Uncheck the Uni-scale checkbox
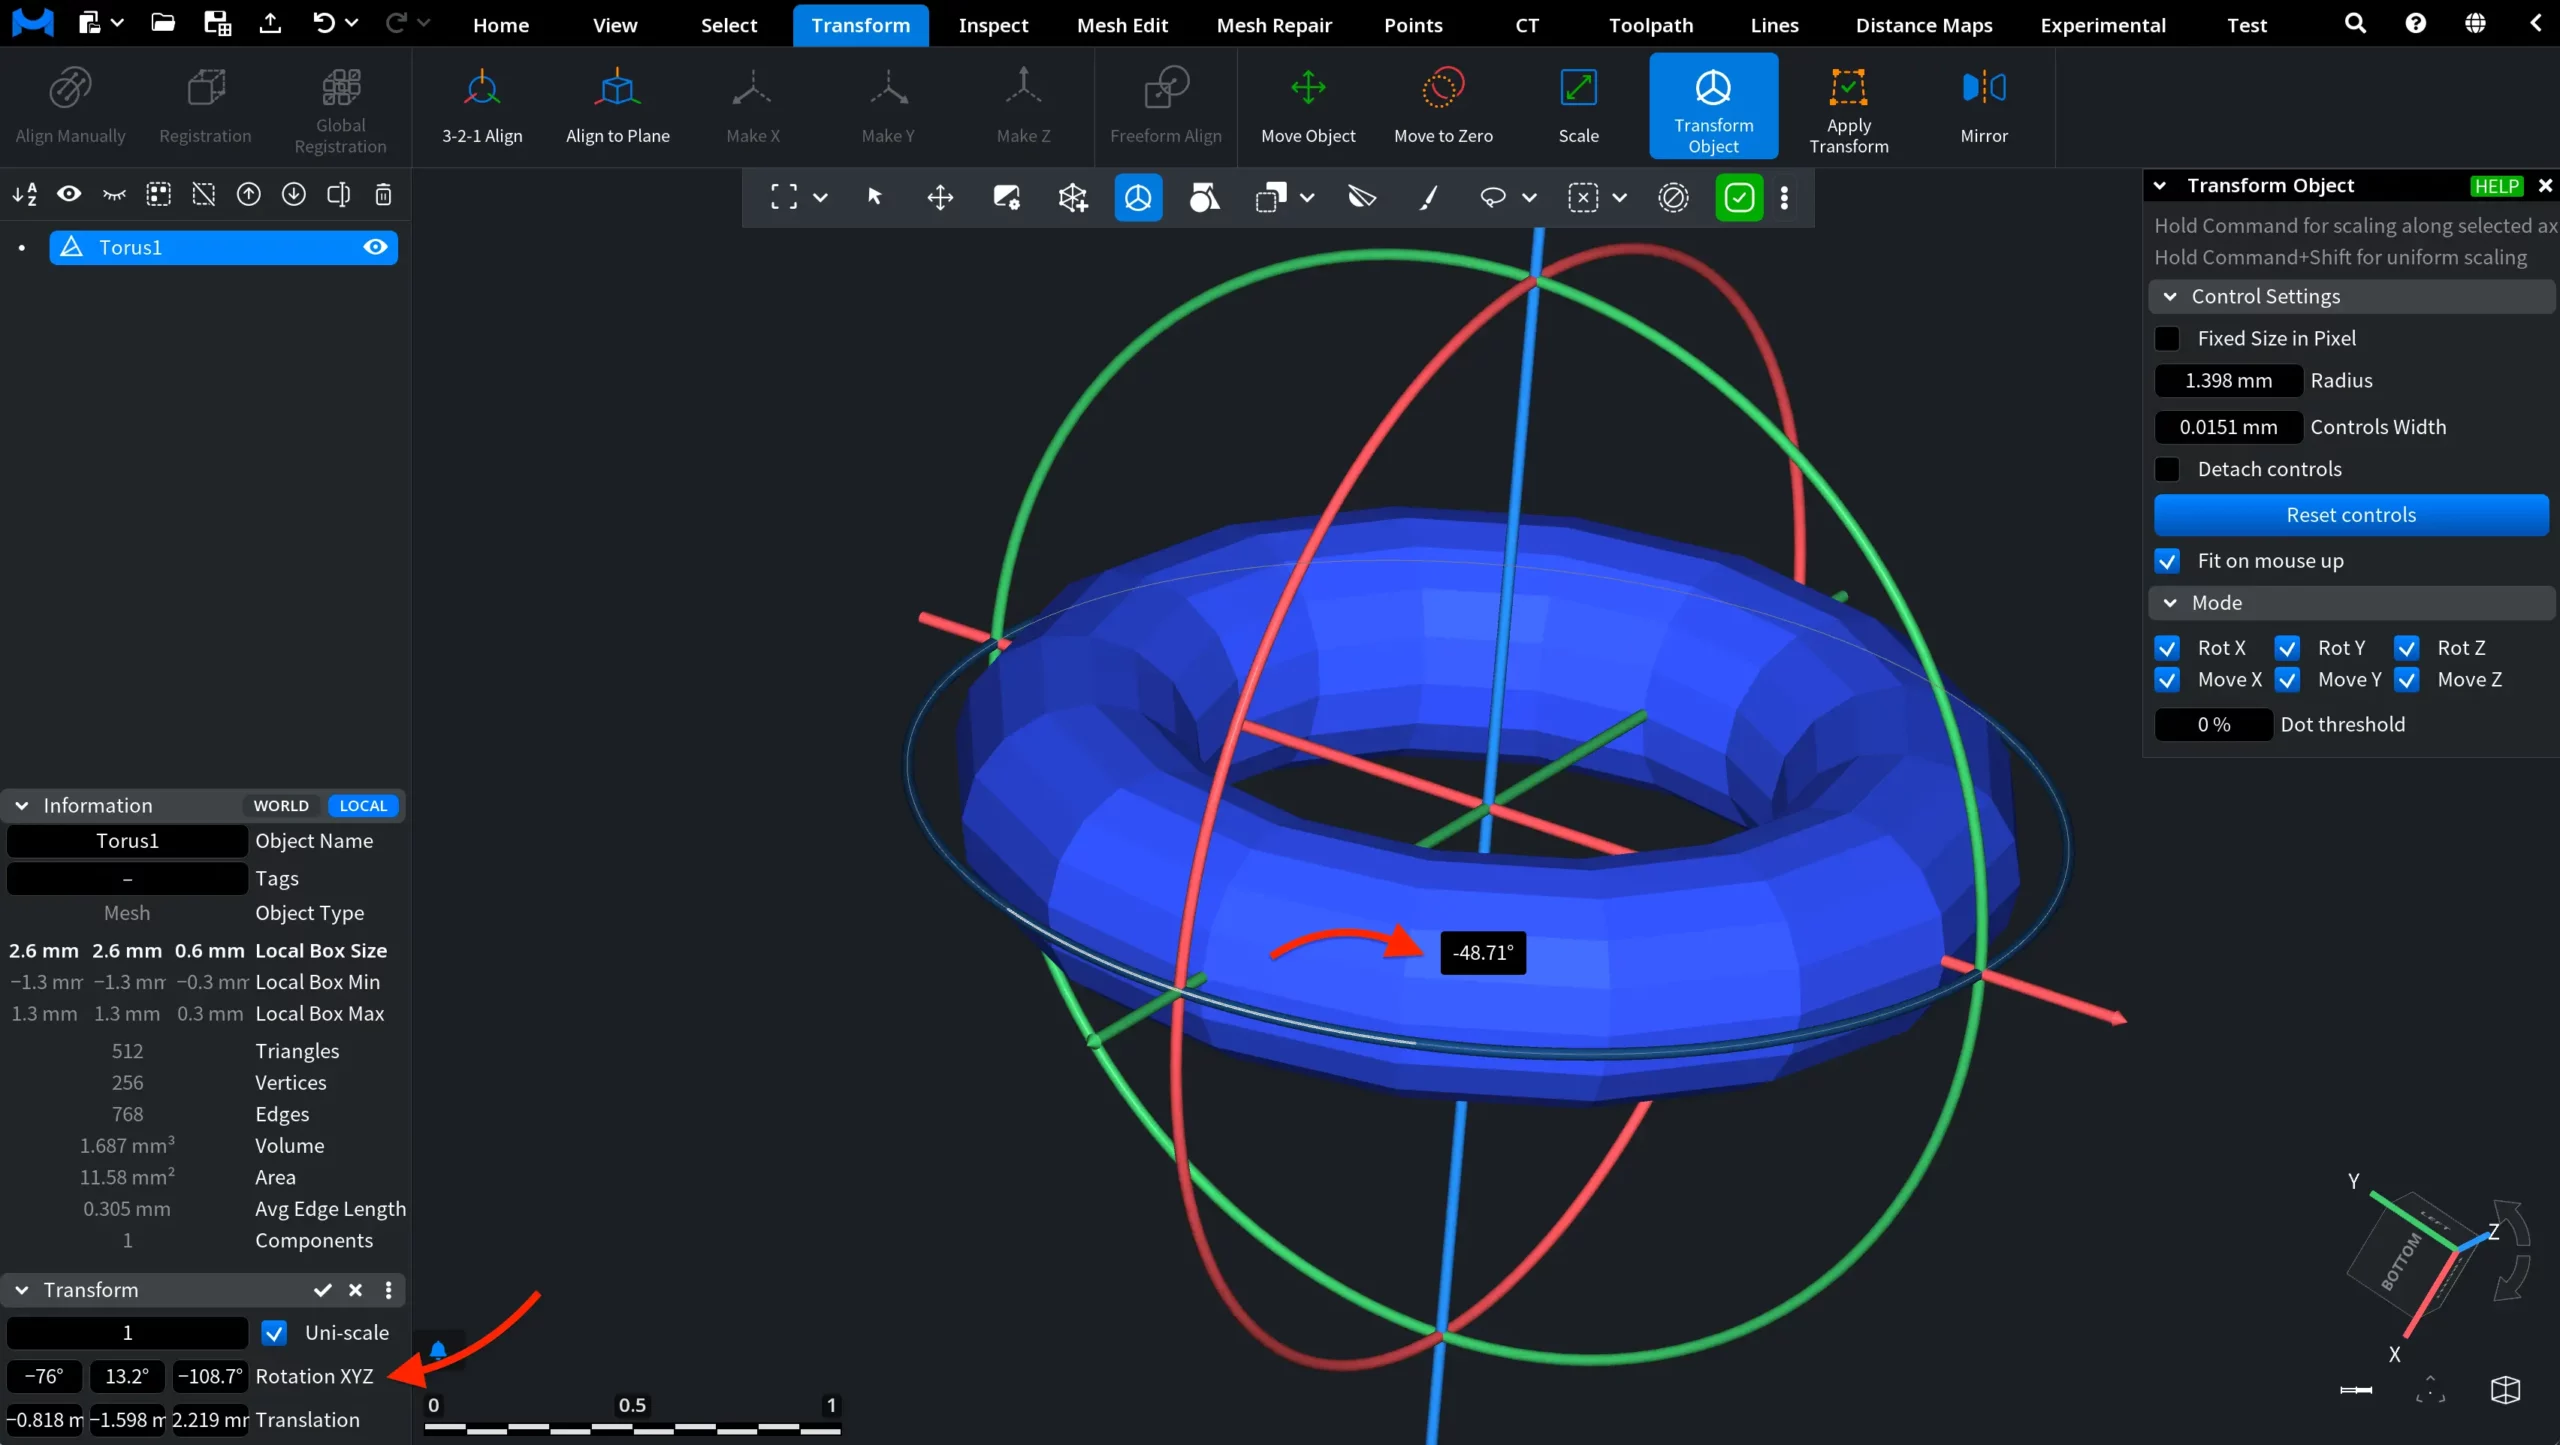The height and width of the screenshot is (1445, 2560). pyautogui.click(x=274, y=1333)
